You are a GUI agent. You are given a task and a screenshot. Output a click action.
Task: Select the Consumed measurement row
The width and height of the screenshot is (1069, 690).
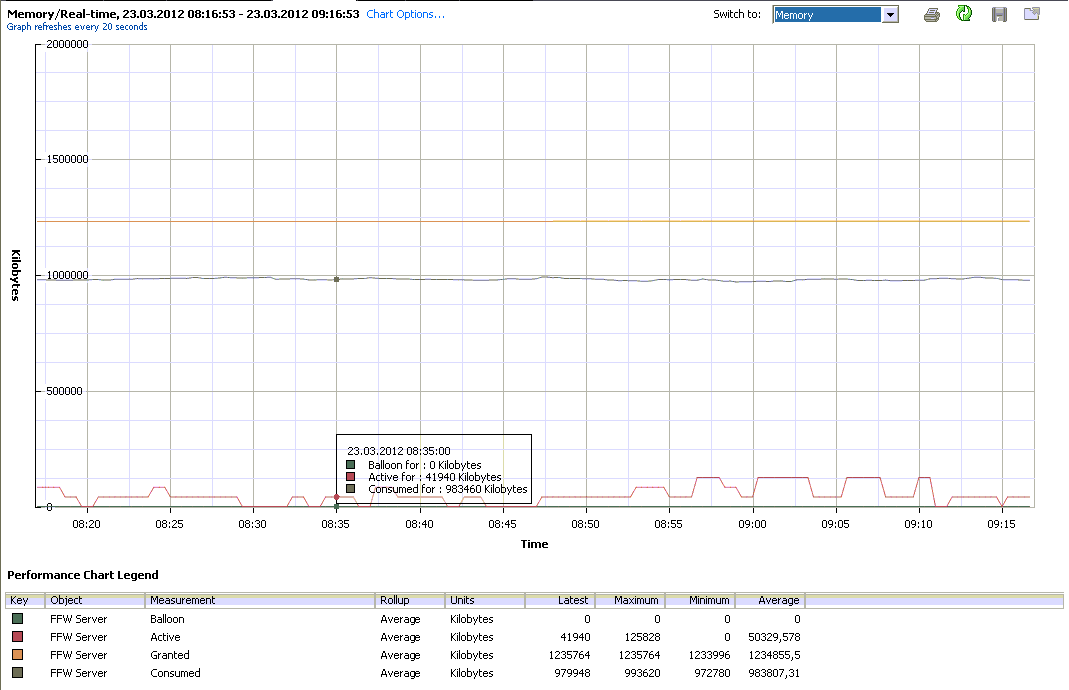[x=175, y=673]
